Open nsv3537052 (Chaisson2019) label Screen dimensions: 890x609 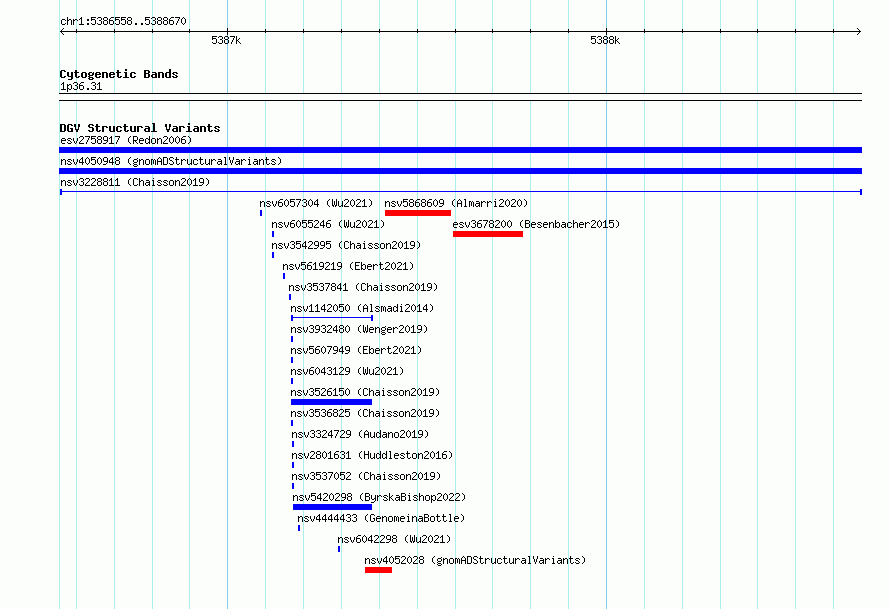[366, 476]
